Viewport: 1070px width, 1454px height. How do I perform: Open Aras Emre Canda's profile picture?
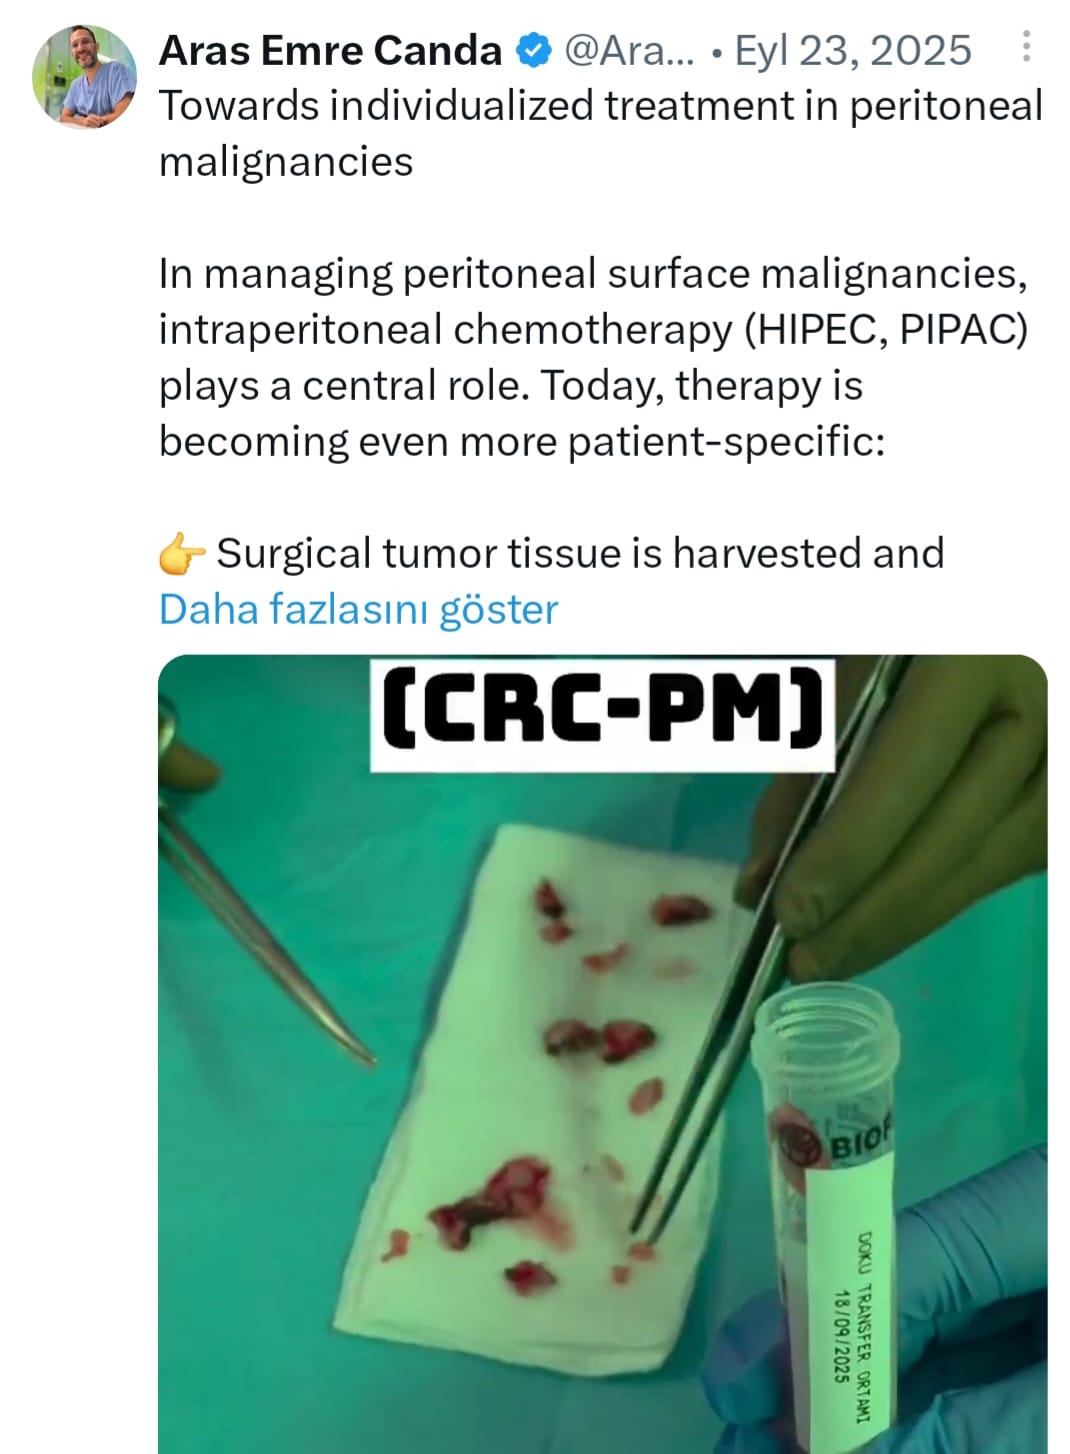coord(84,77)
